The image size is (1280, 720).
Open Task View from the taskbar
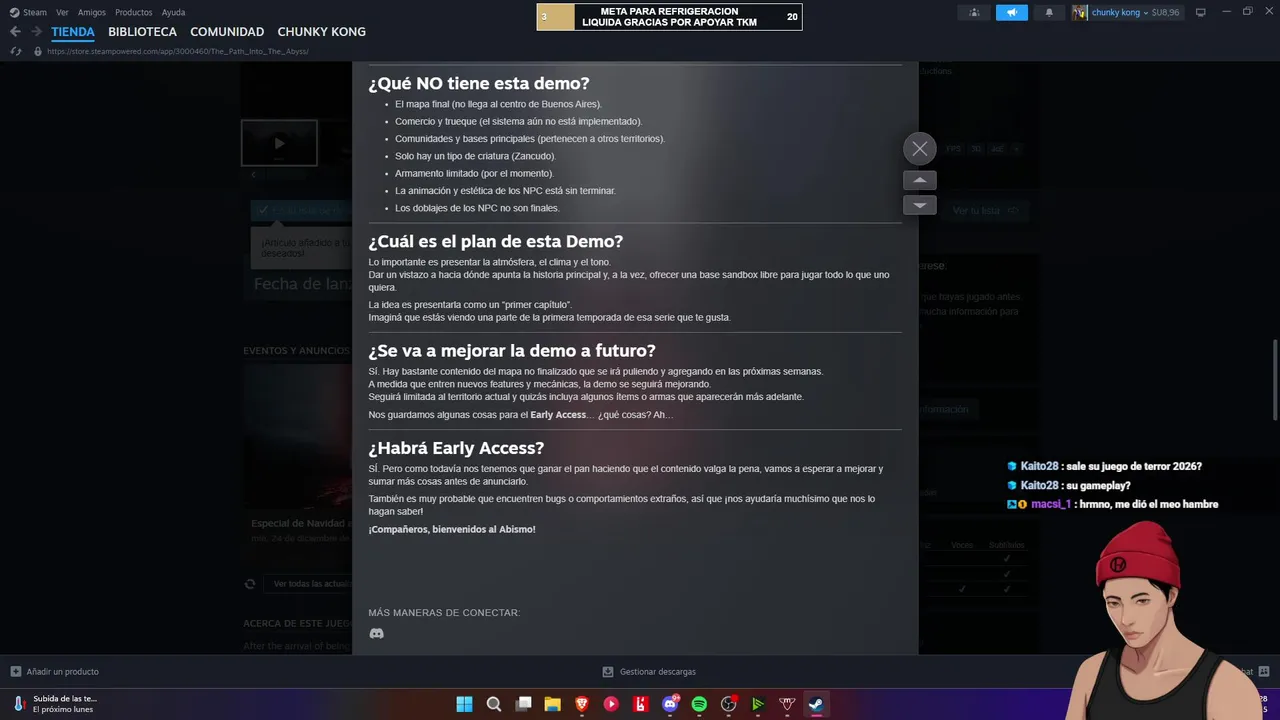pyautogui.click(x=523, y=704)
